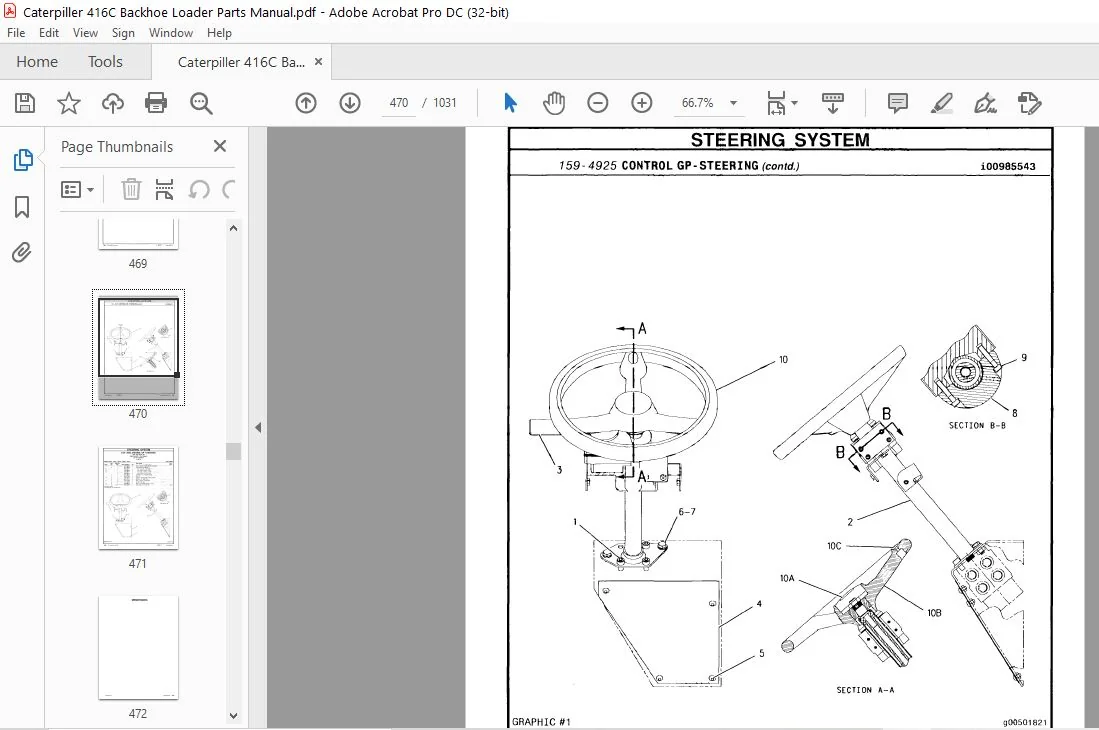The width and height of the screenshot is (1099, 730).
Task: Click the fit page width tool
Action: pos(776,103)
